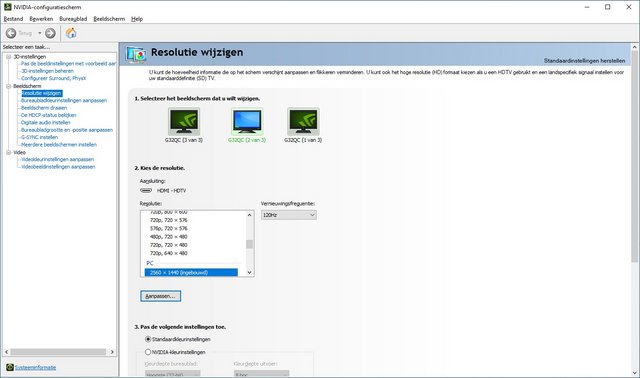Click main panel vertical scroll-up arrow

(635, 47)
